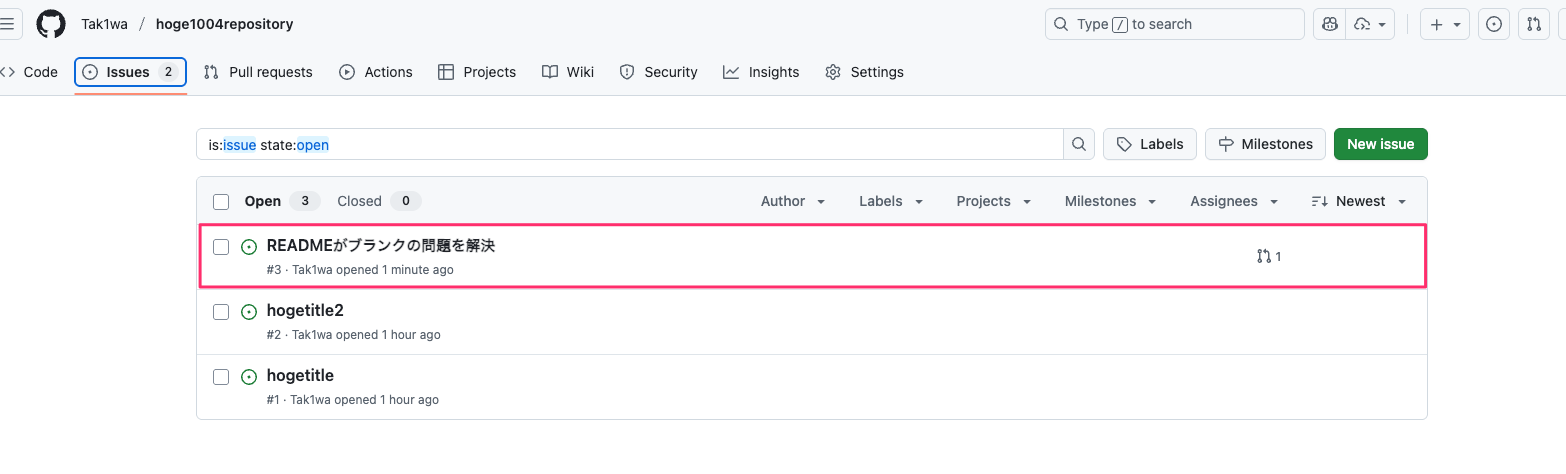
Task: Open the Actions tab
Action: point(376,72)
